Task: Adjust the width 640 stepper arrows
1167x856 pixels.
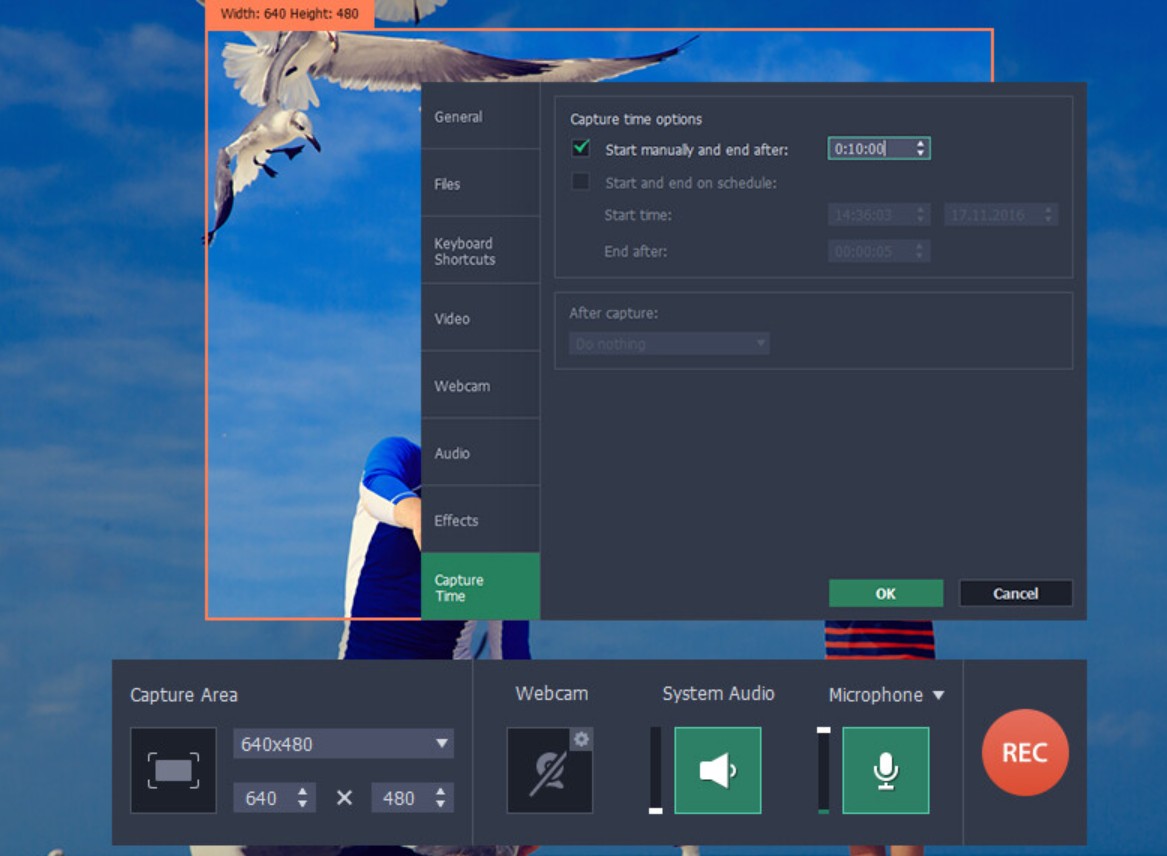Action: pyautogui.click(x=302, y=798)
